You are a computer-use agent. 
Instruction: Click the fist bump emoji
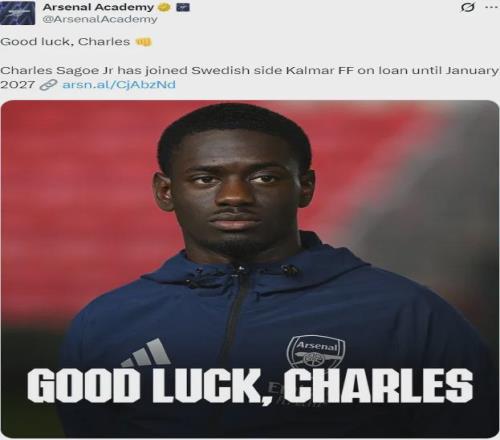tap(143, 42)
